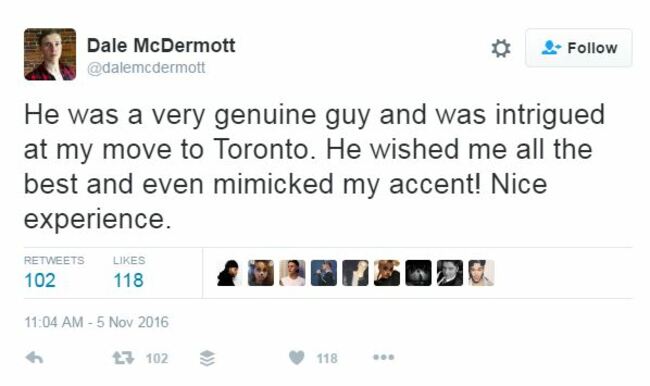Visit the @dalemcdermott handle

(x=146, y=68)
